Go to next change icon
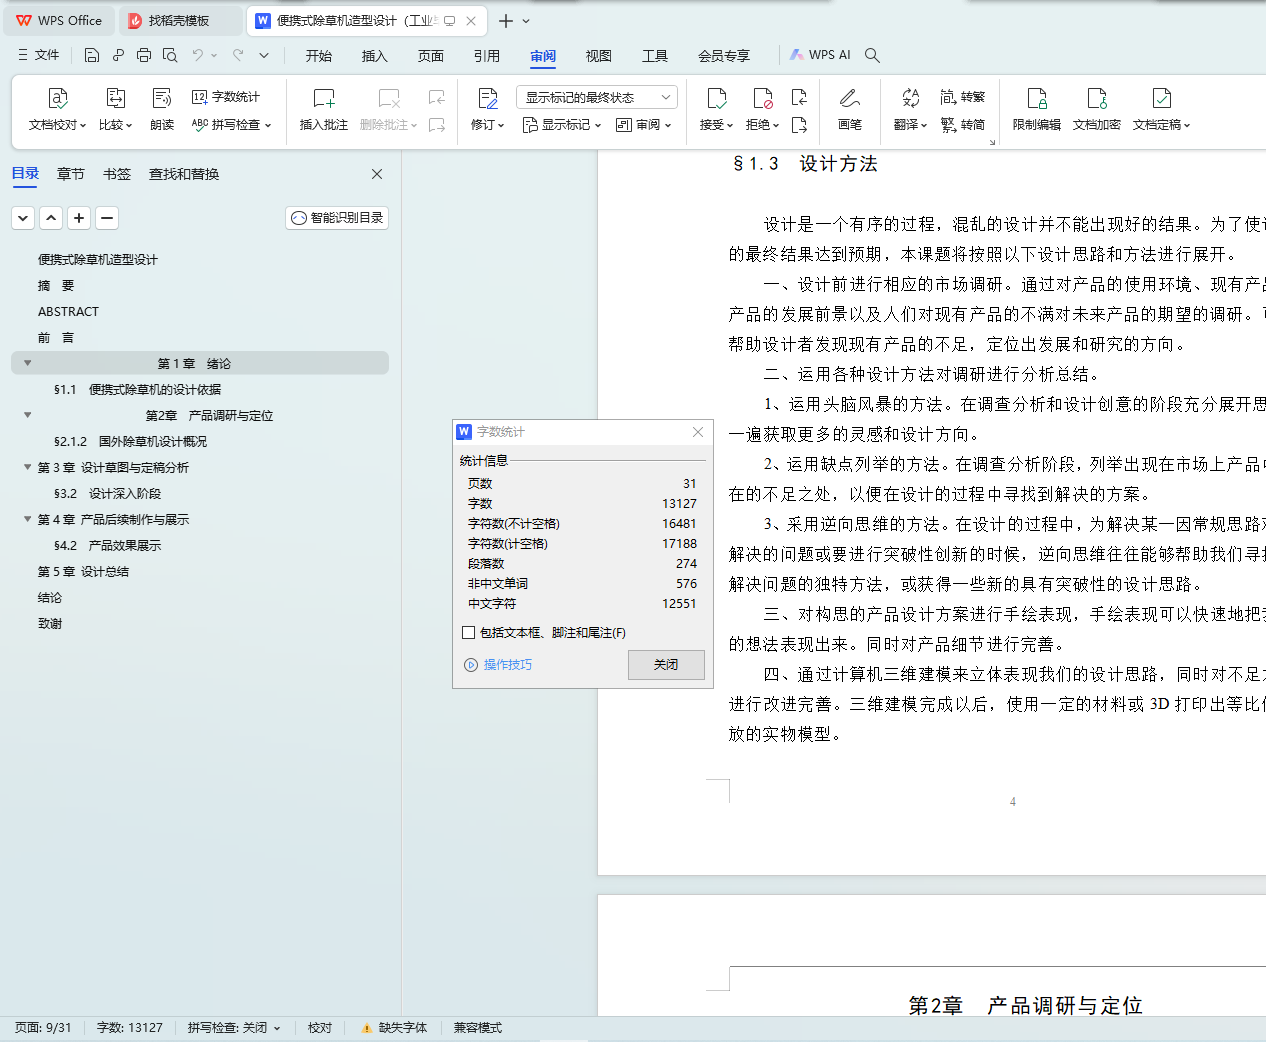 [798, 125]
